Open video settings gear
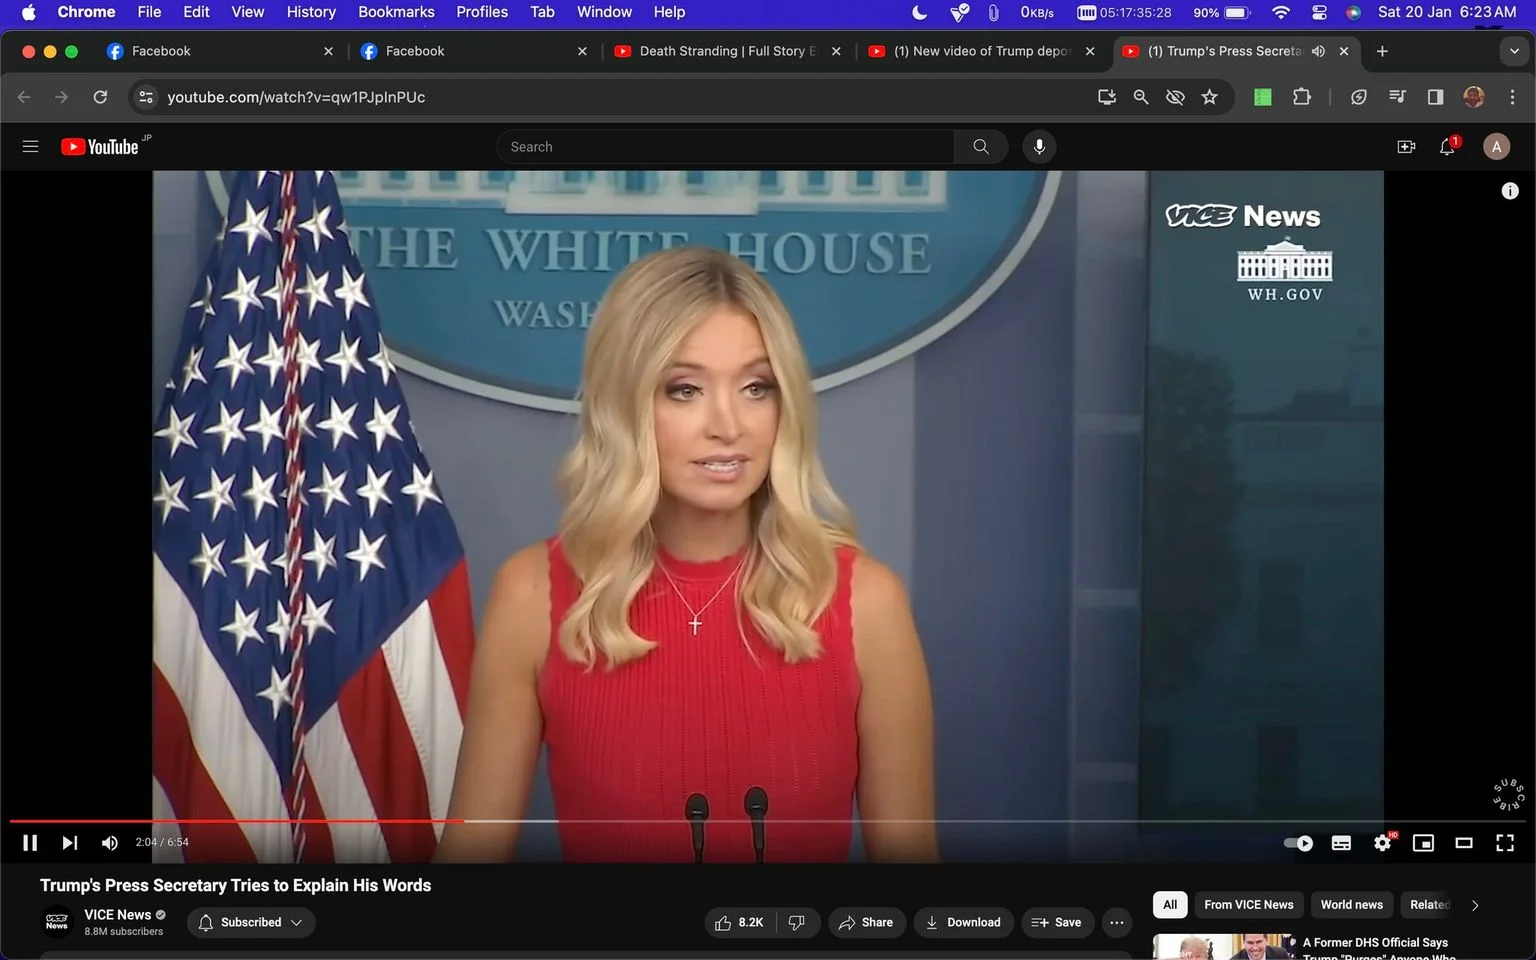 pyautogui.click(x=1383, y=843)
